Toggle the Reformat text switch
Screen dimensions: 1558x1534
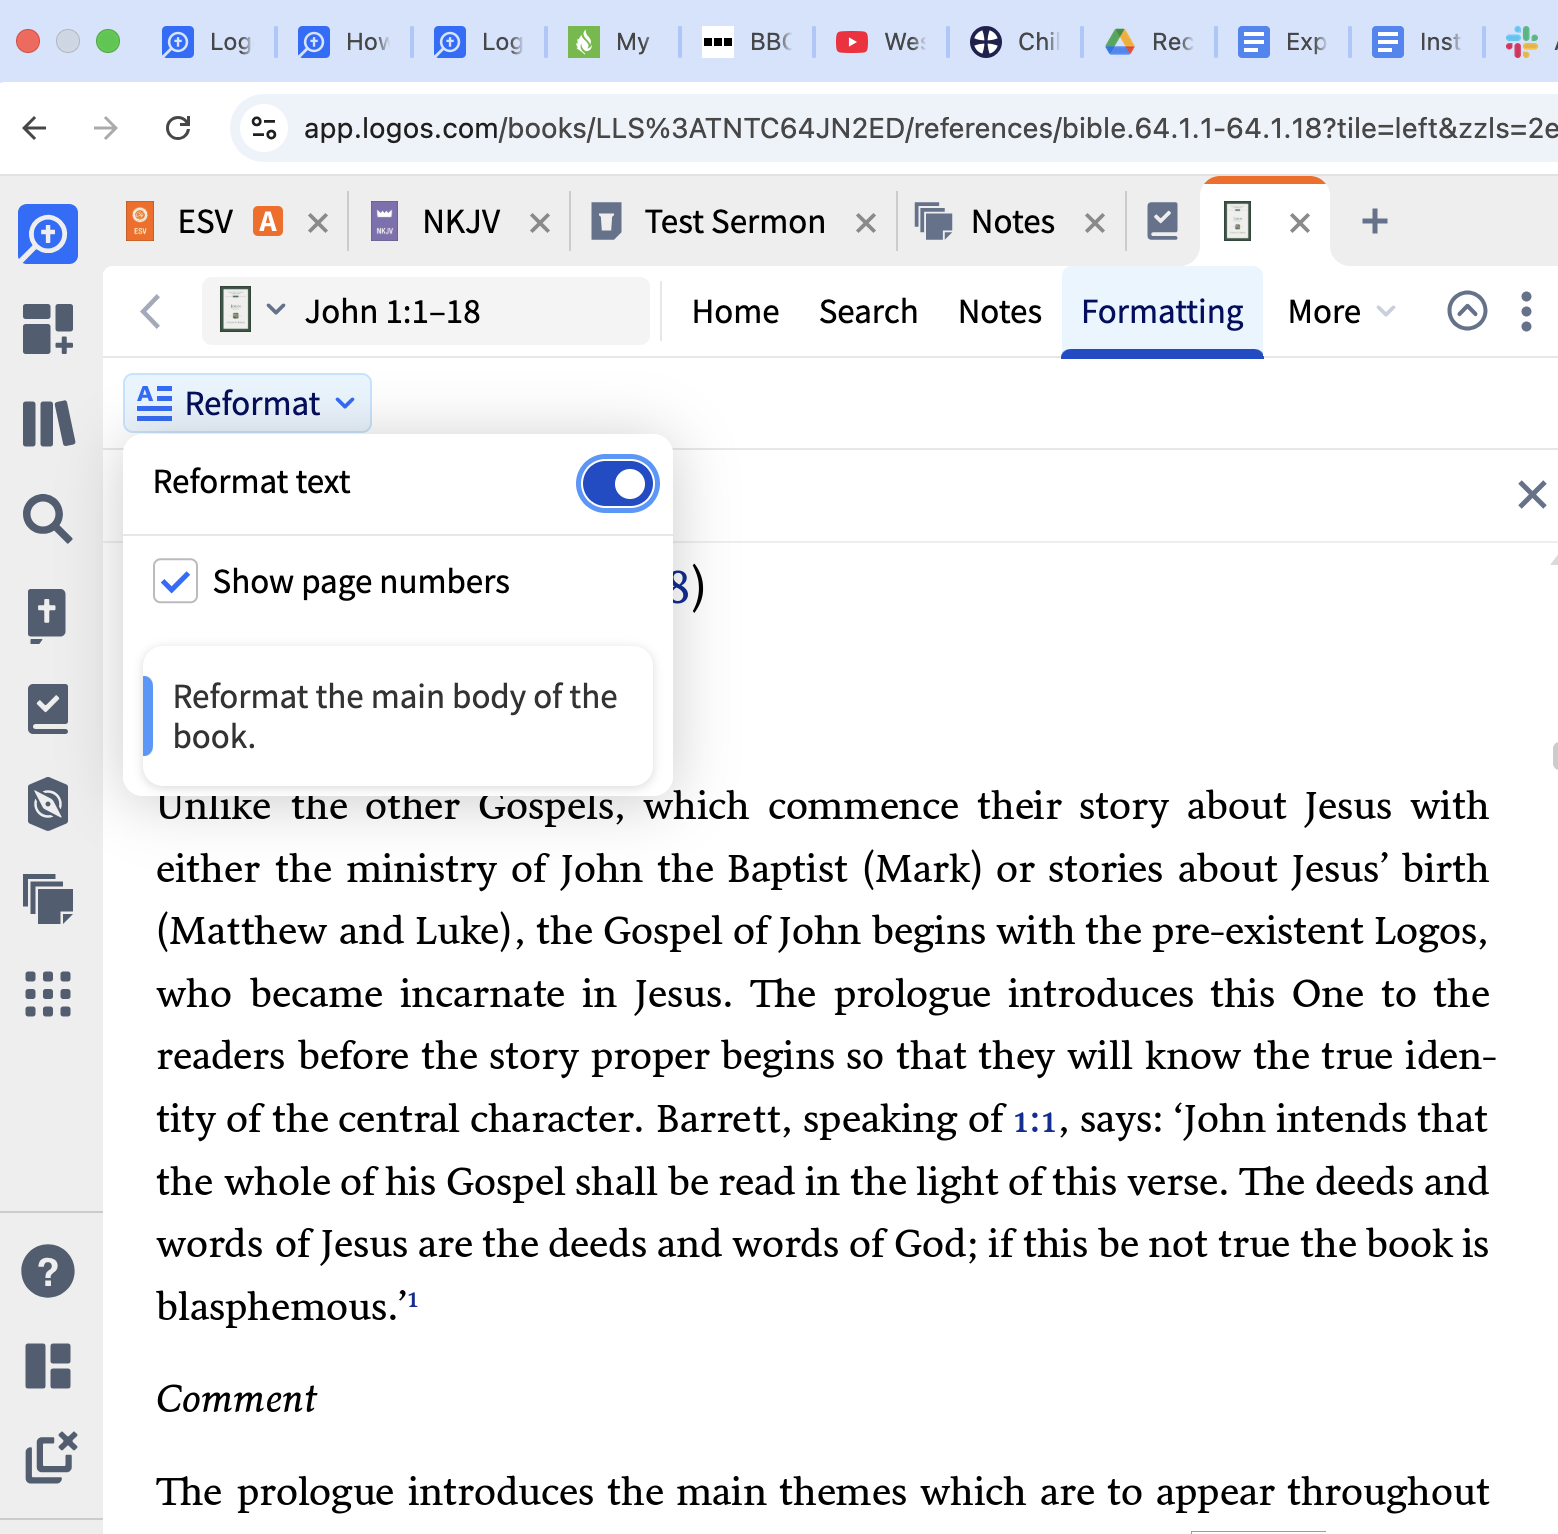click(x=617, y=484)
